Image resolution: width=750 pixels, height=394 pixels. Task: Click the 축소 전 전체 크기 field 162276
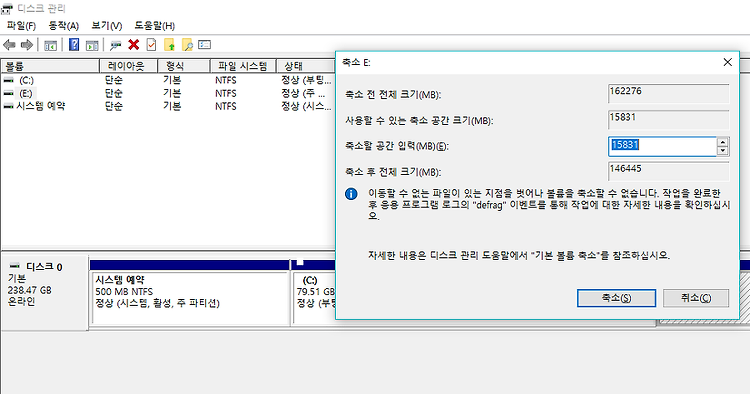tap(669, 94)
